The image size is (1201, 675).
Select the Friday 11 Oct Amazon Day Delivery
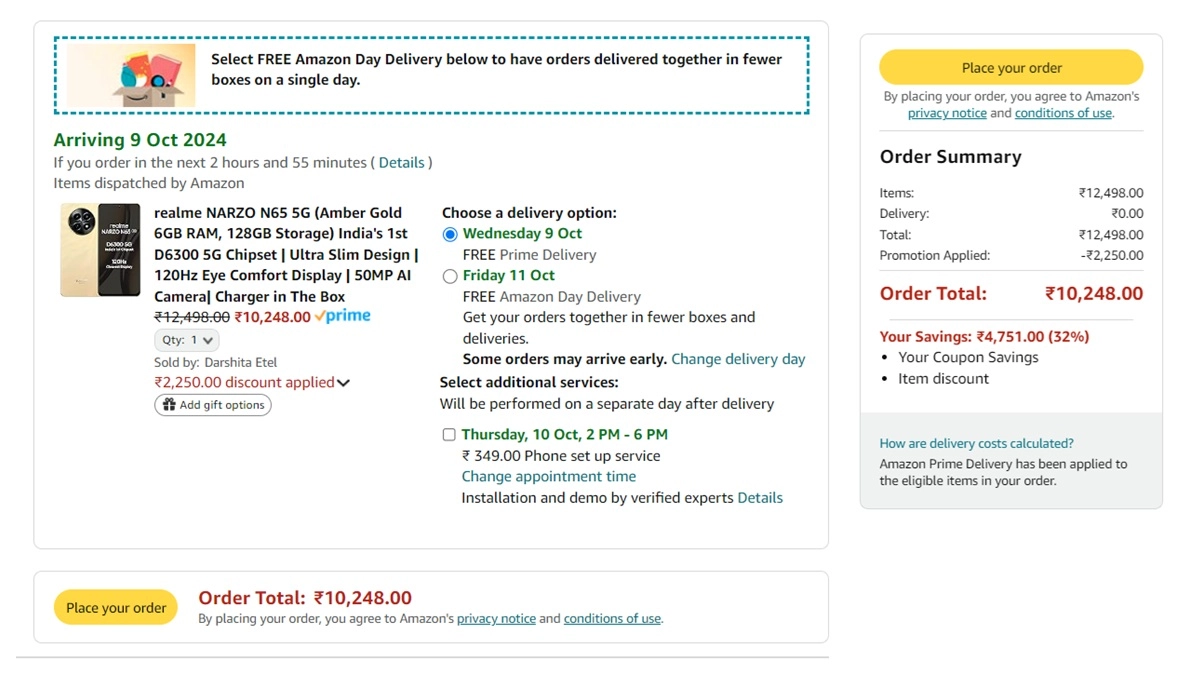point(451,275)
